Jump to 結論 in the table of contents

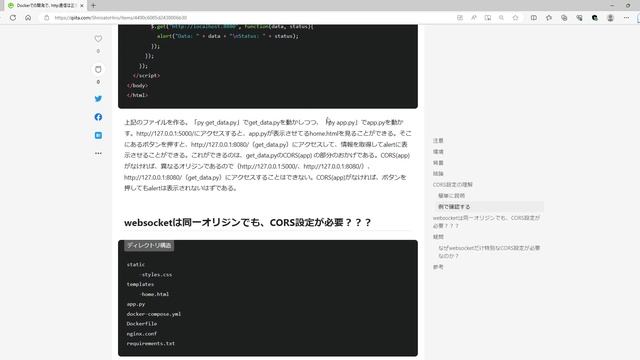pyautogui.click(x=438, y=173)
